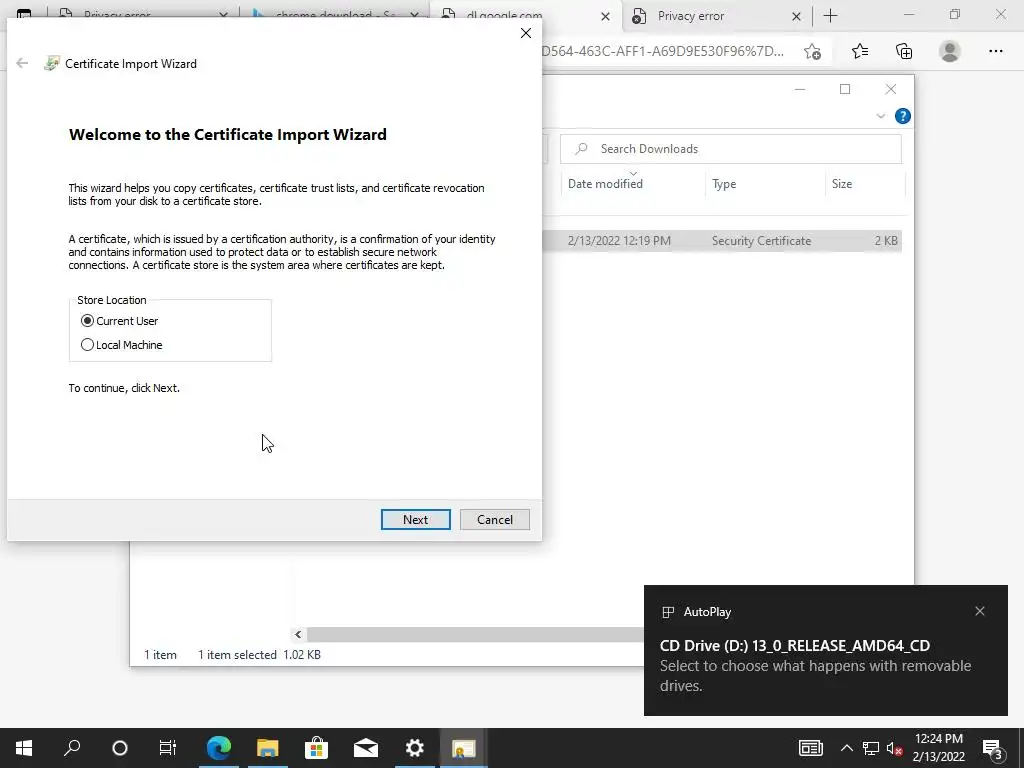Open the Edge Favorites list icon
Image resolution: width=1024 pixels, height=768 pixels.
coord(860,51)
